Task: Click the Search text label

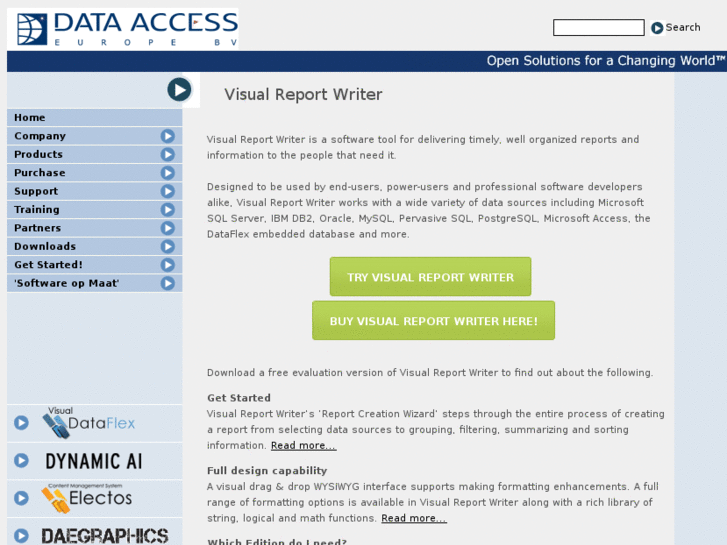Action: (x=683, y=28)
